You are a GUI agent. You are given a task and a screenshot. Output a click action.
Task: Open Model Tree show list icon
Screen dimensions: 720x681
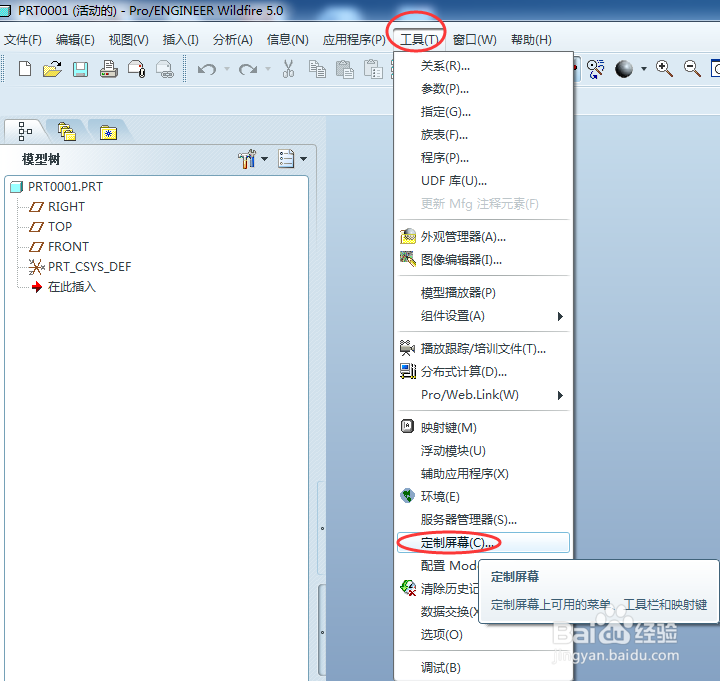point(286,159)
